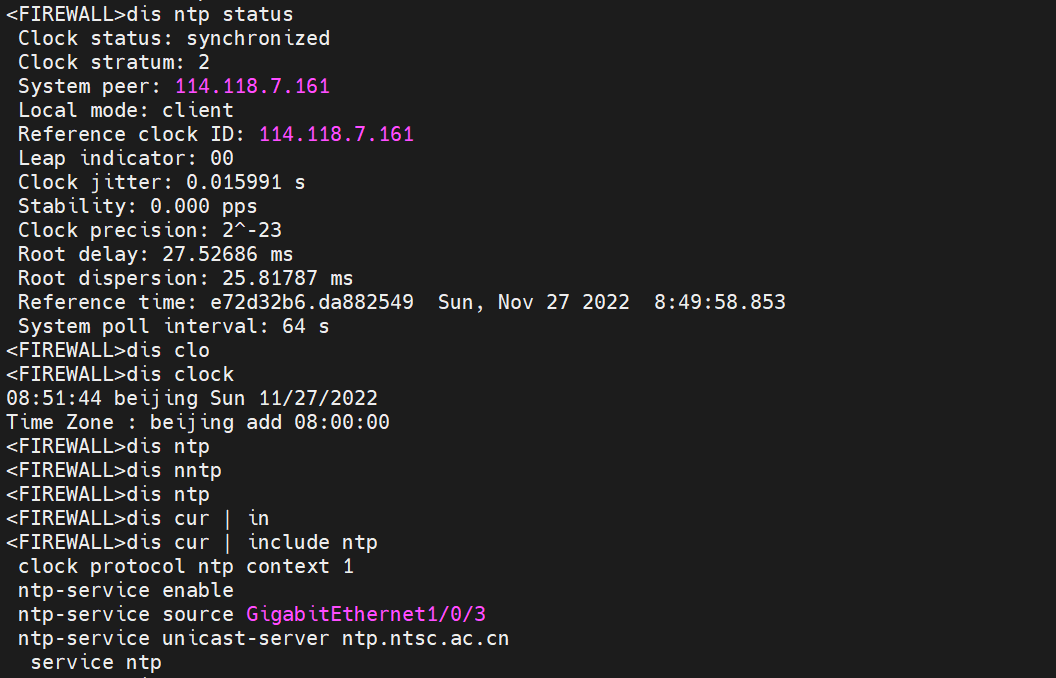
Task: Click the "ntp-service enable" configuration line
Action: pyautogui.click(x=126, y=590)
